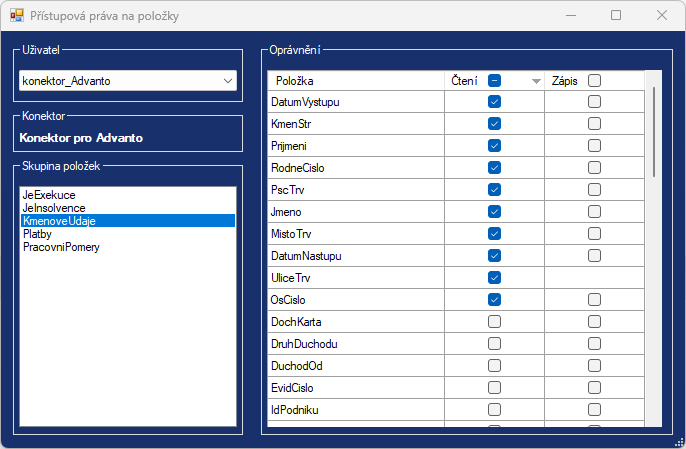Uncheck Čtení for Jmeno
Viewport: 686px width, 449px height.
(x=494, y=212)
